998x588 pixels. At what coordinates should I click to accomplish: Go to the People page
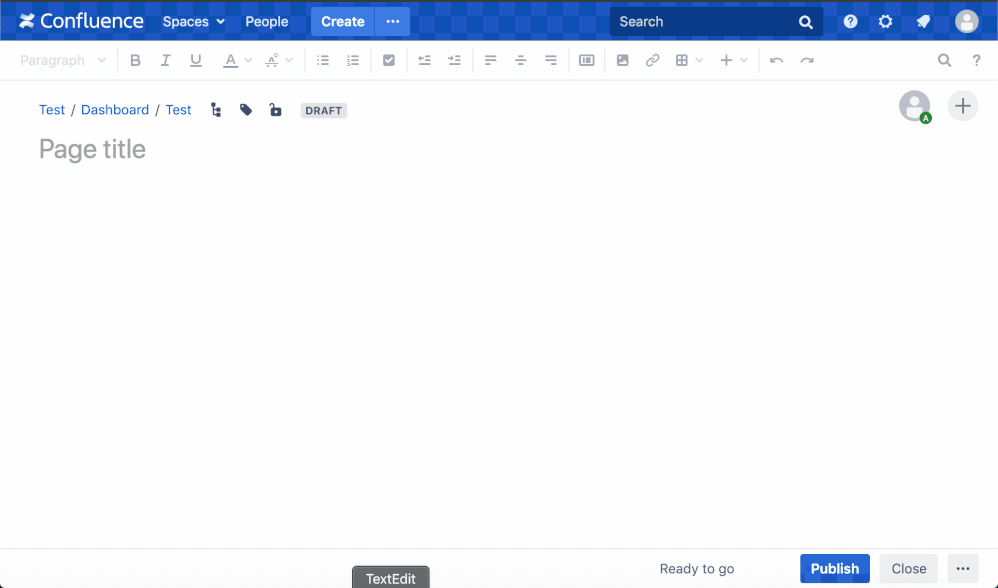[267, 22]
